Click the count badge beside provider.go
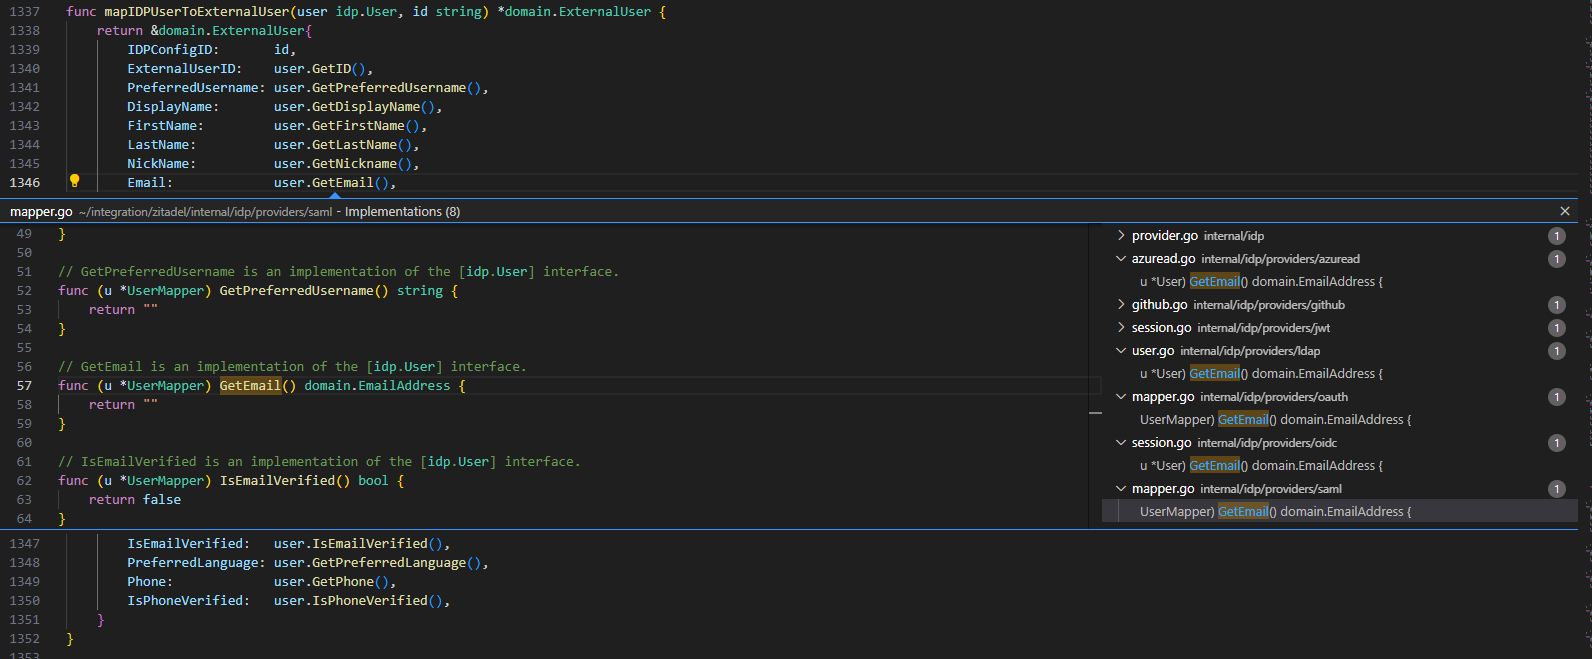 [1556, 236]
